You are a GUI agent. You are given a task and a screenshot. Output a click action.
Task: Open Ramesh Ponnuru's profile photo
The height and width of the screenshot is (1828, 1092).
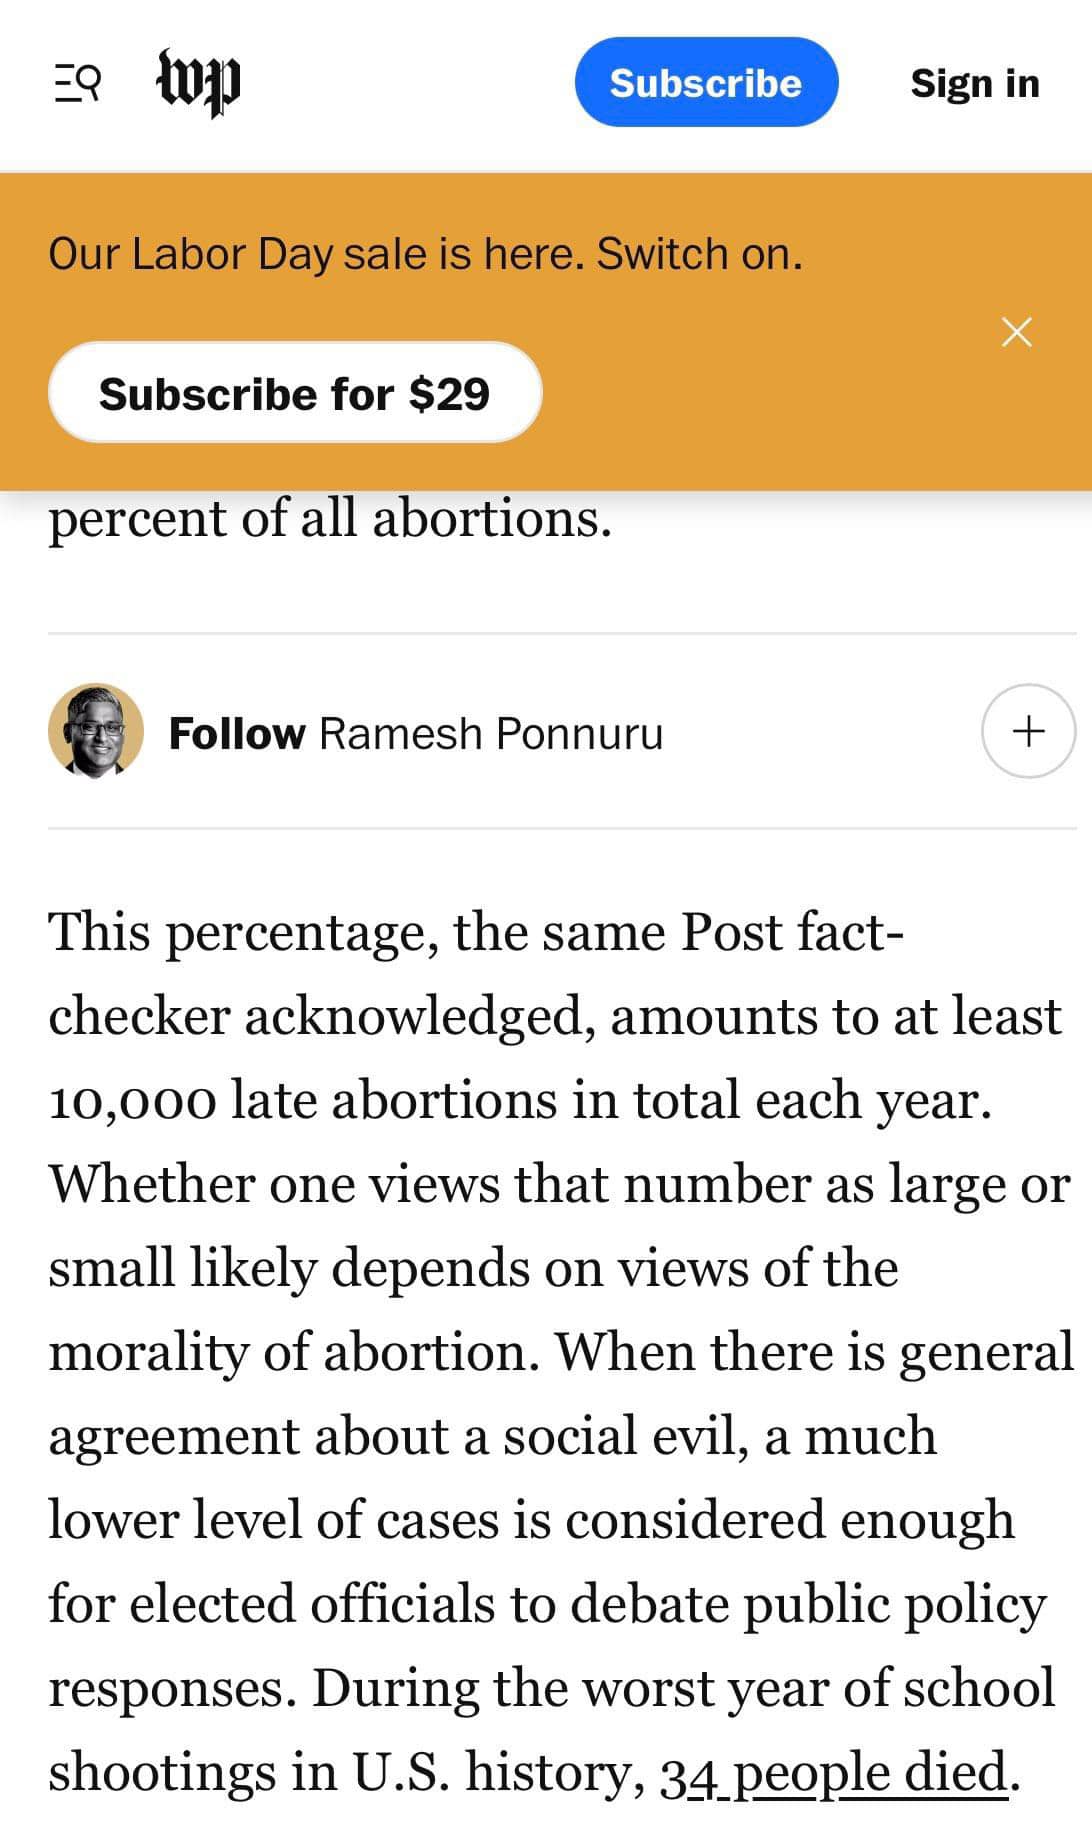click(96, 731)
